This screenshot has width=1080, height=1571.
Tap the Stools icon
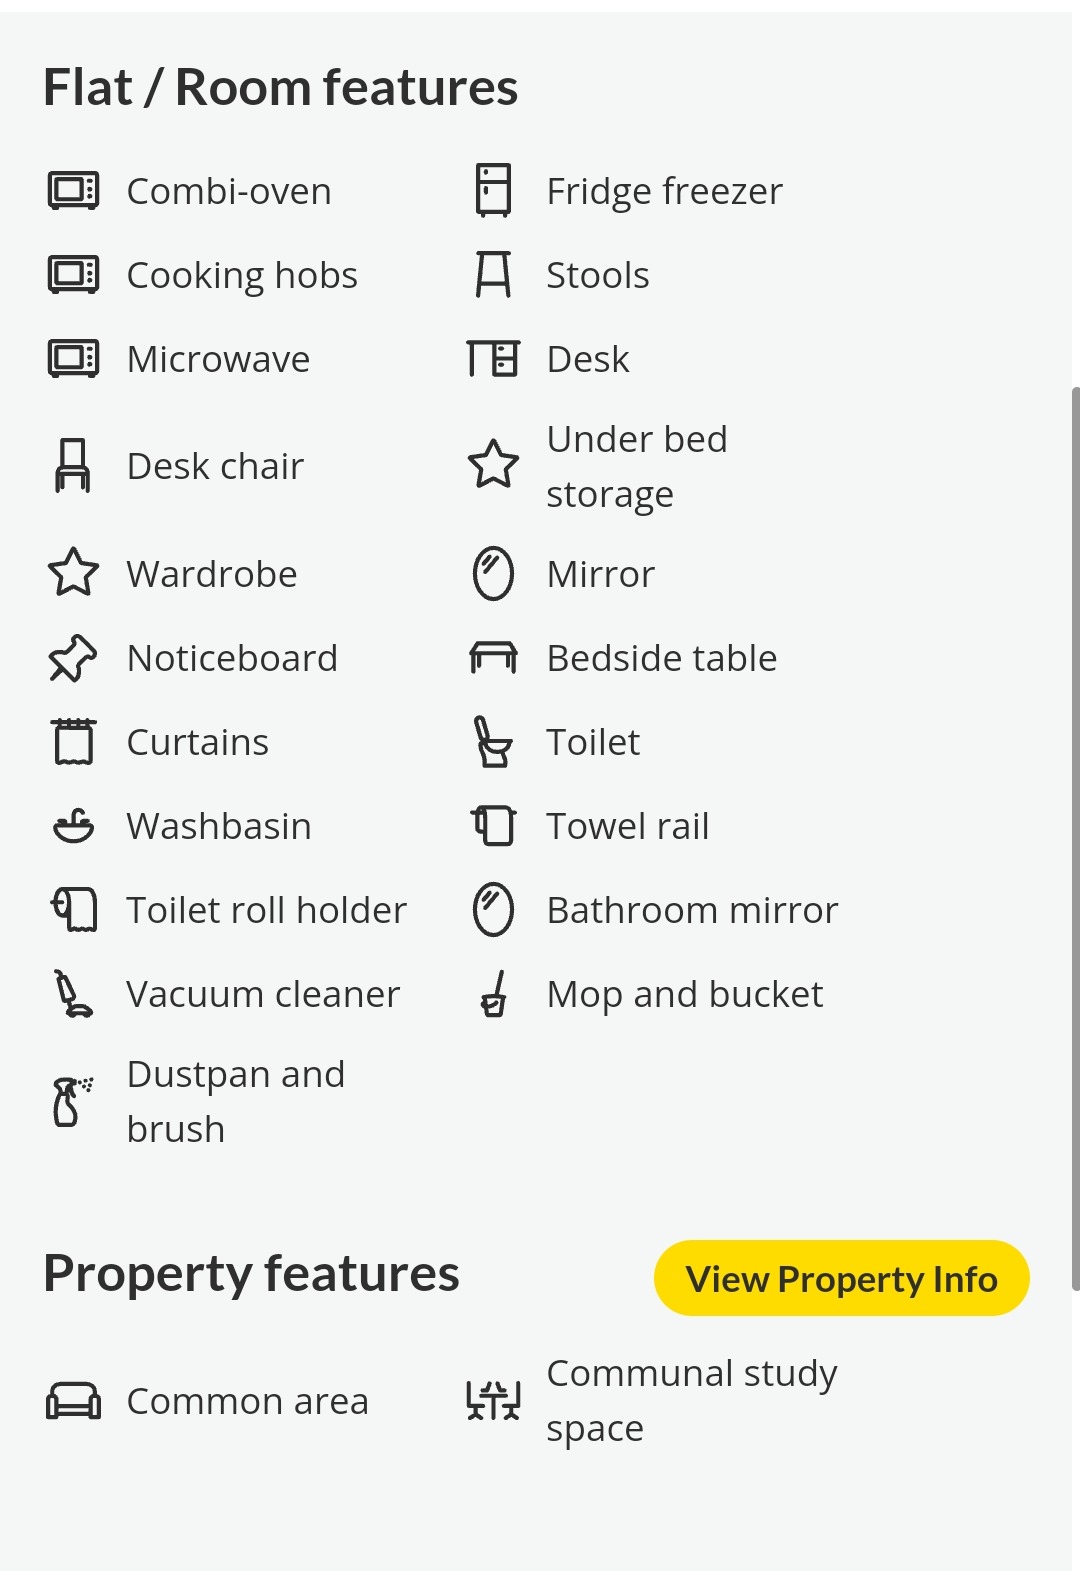(493, 275)
